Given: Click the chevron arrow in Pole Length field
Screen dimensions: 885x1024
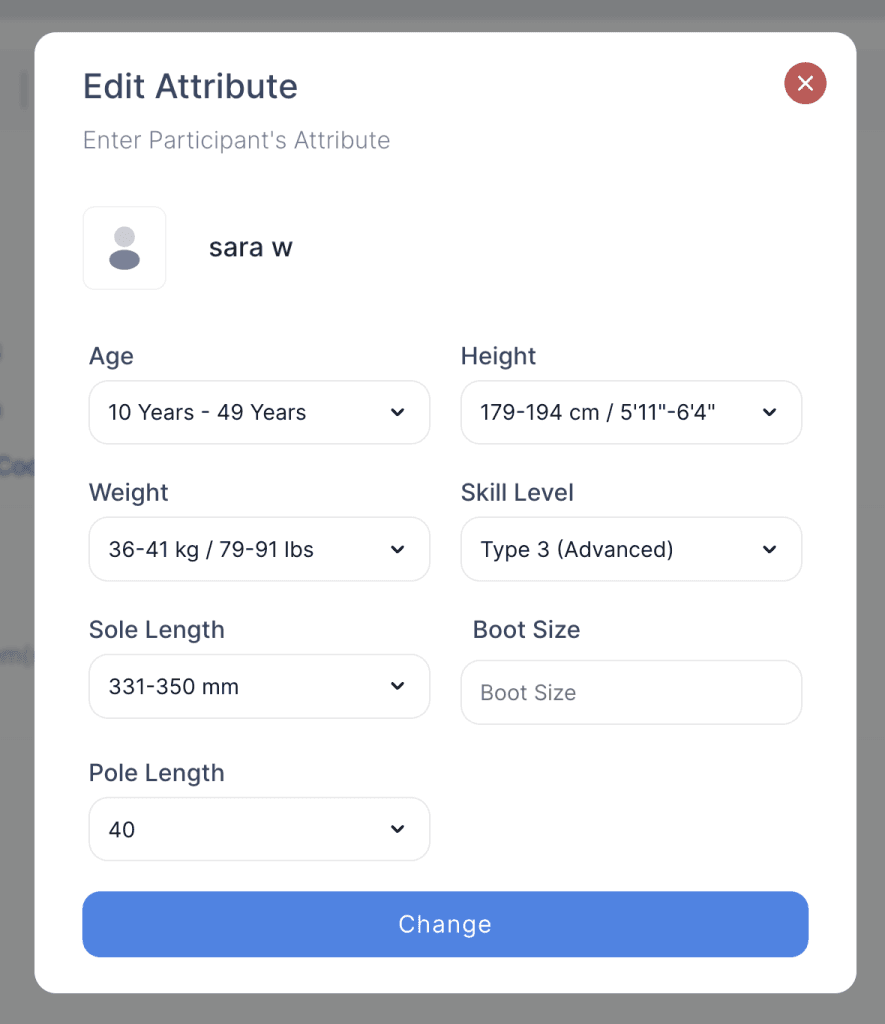Looking at the screenshot, I should (397, 829).
